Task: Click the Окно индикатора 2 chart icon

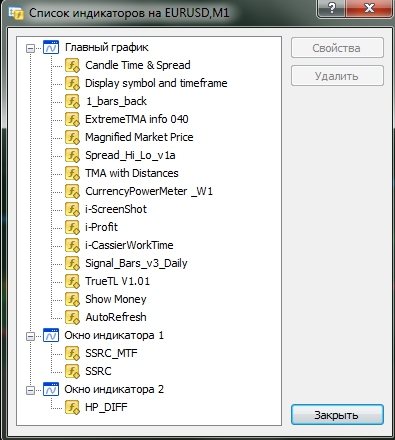Action: [51, 389]
